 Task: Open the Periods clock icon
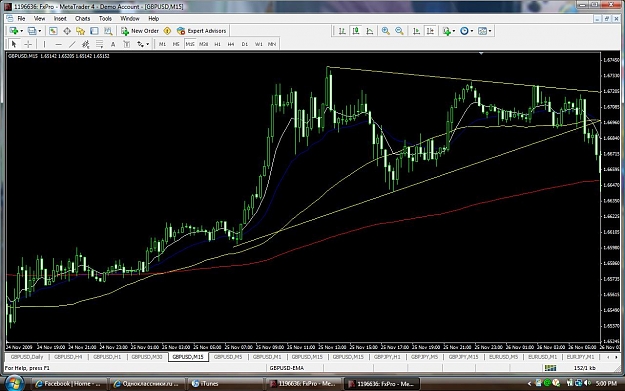click(464, 31)
